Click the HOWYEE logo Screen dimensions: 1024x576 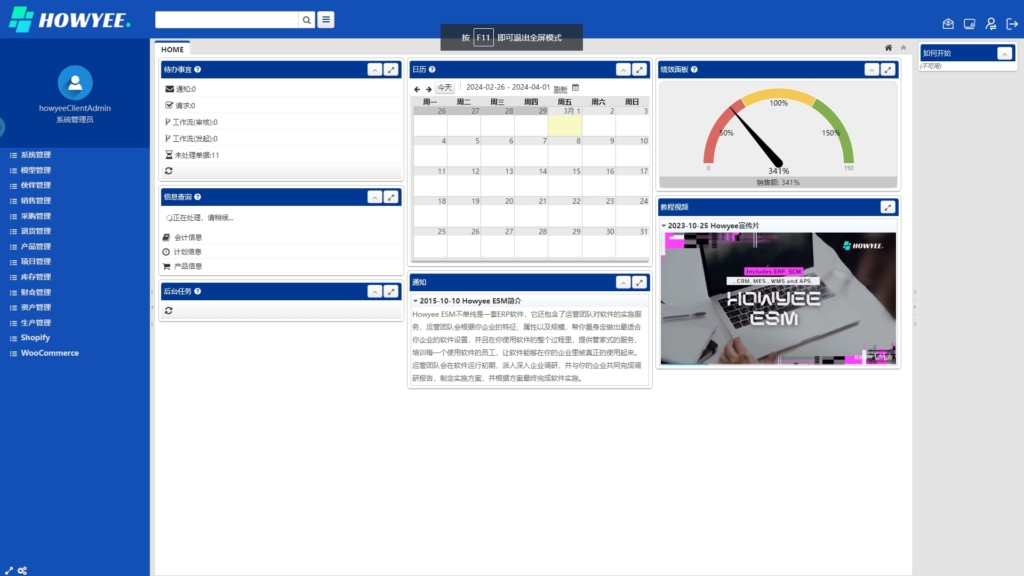pyautogui.click(x=70, y=20)
